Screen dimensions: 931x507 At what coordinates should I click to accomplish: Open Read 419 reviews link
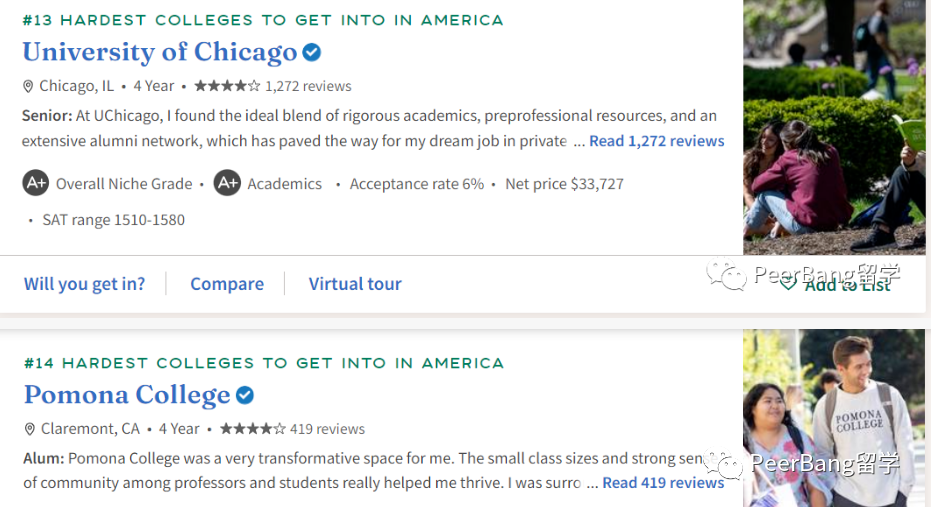click(663, 483)
